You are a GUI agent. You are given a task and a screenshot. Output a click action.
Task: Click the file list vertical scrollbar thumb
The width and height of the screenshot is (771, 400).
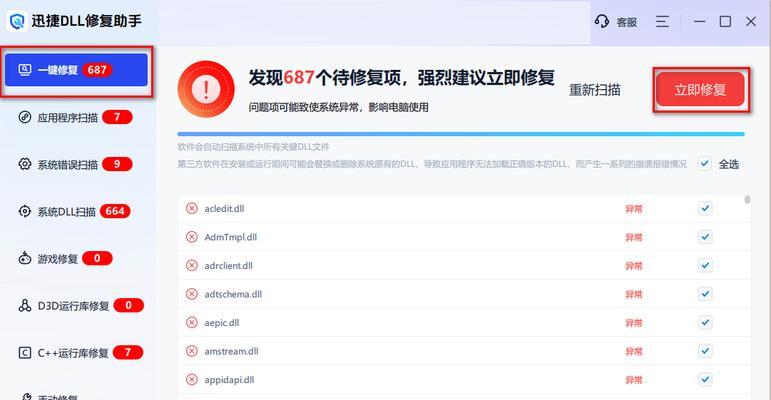(747, 199)
